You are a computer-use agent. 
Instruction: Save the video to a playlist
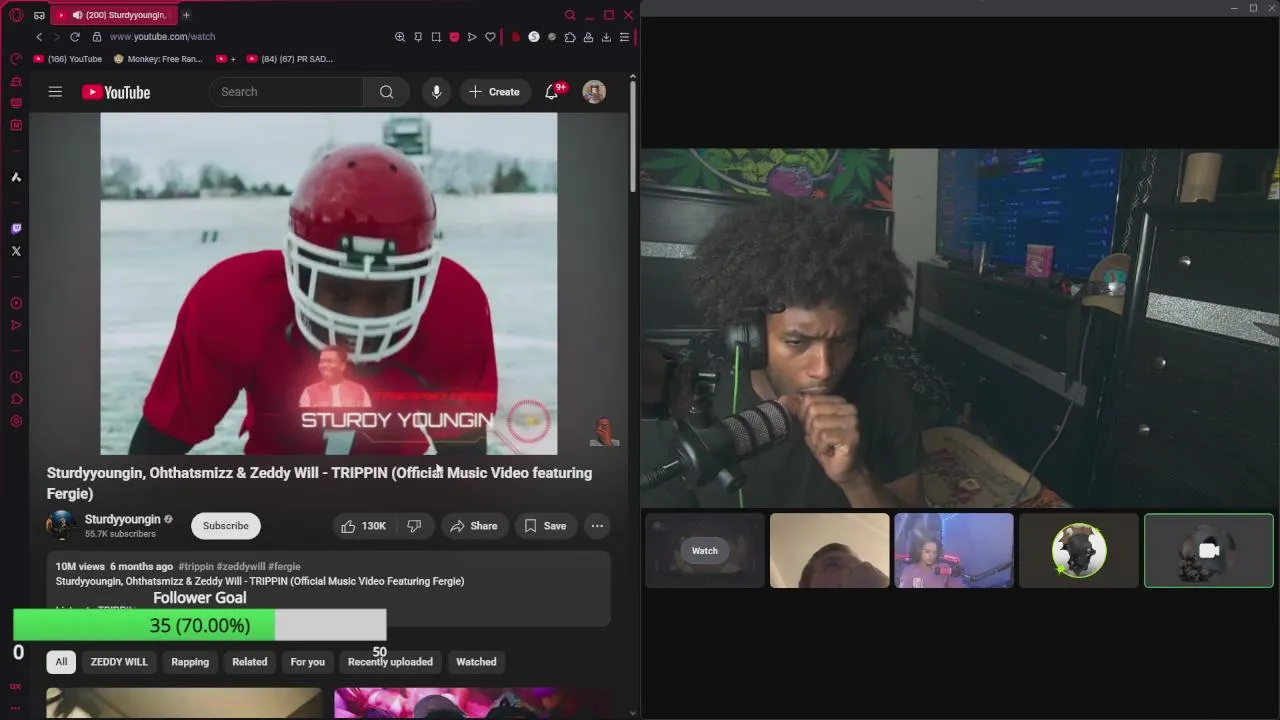tap(546, 526)
